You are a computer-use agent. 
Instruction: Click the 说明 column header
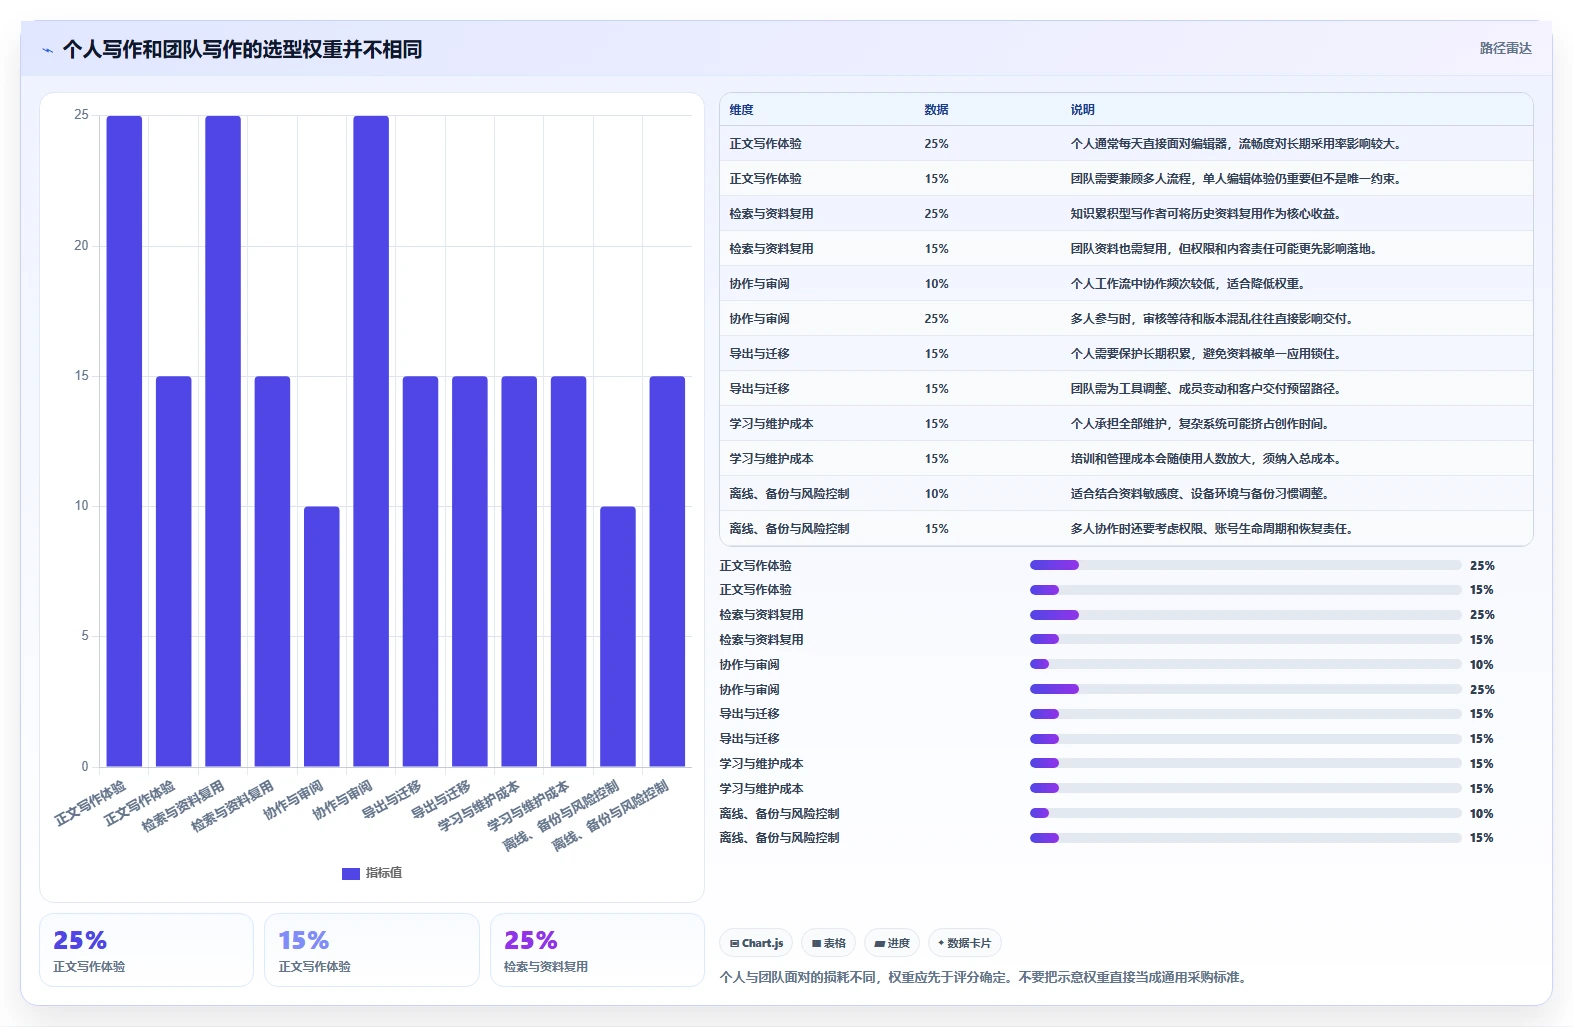(1082, 110)
